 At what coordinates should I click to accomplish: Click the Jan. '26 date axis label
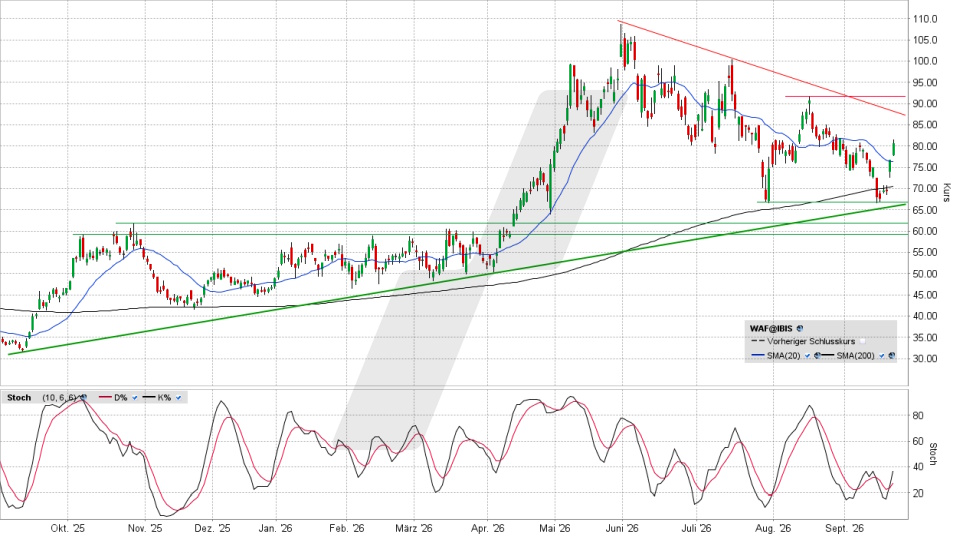(276, 528)
